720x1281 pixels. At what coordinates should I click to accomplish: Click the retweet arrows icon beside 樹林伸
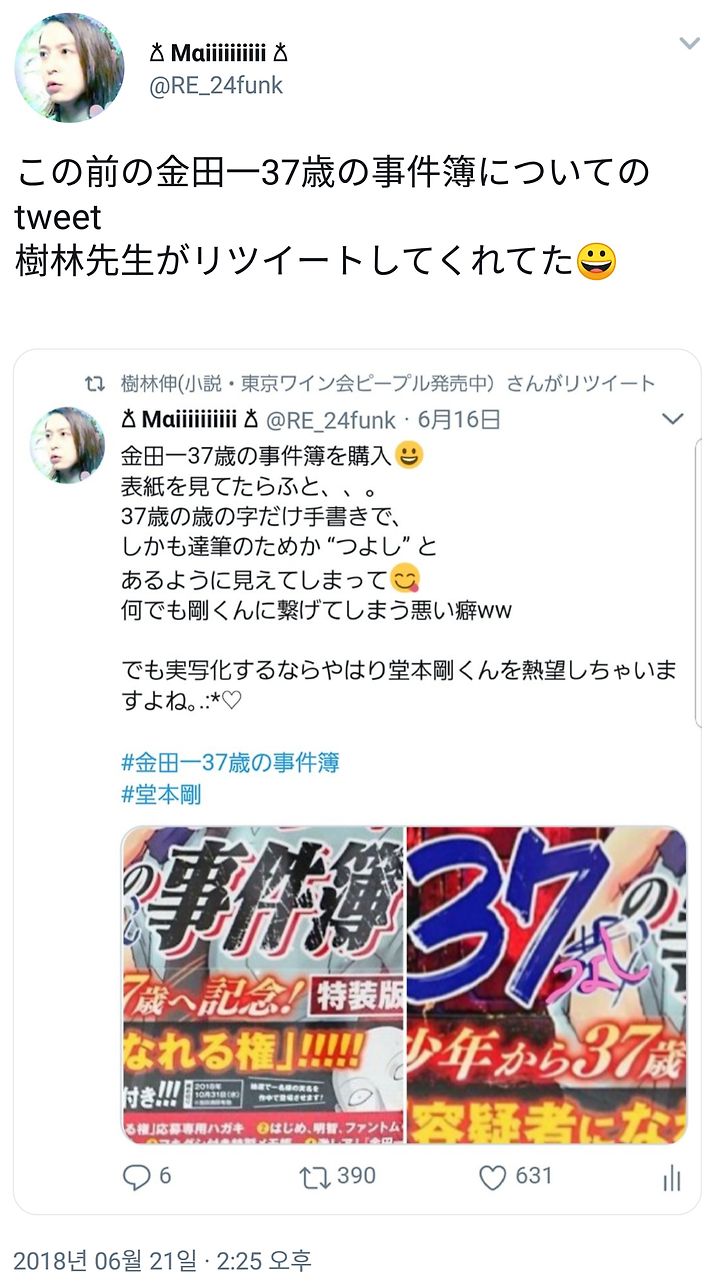click(95, 383)
